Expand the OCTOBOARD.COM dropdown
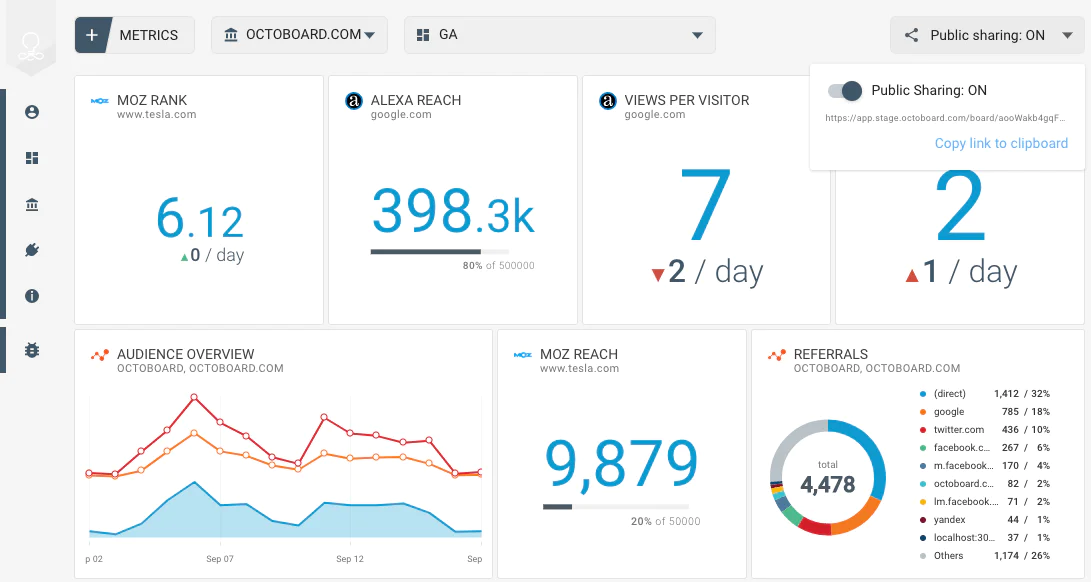The width and height of the screenshot is (1091, 582). coord(300,35)
